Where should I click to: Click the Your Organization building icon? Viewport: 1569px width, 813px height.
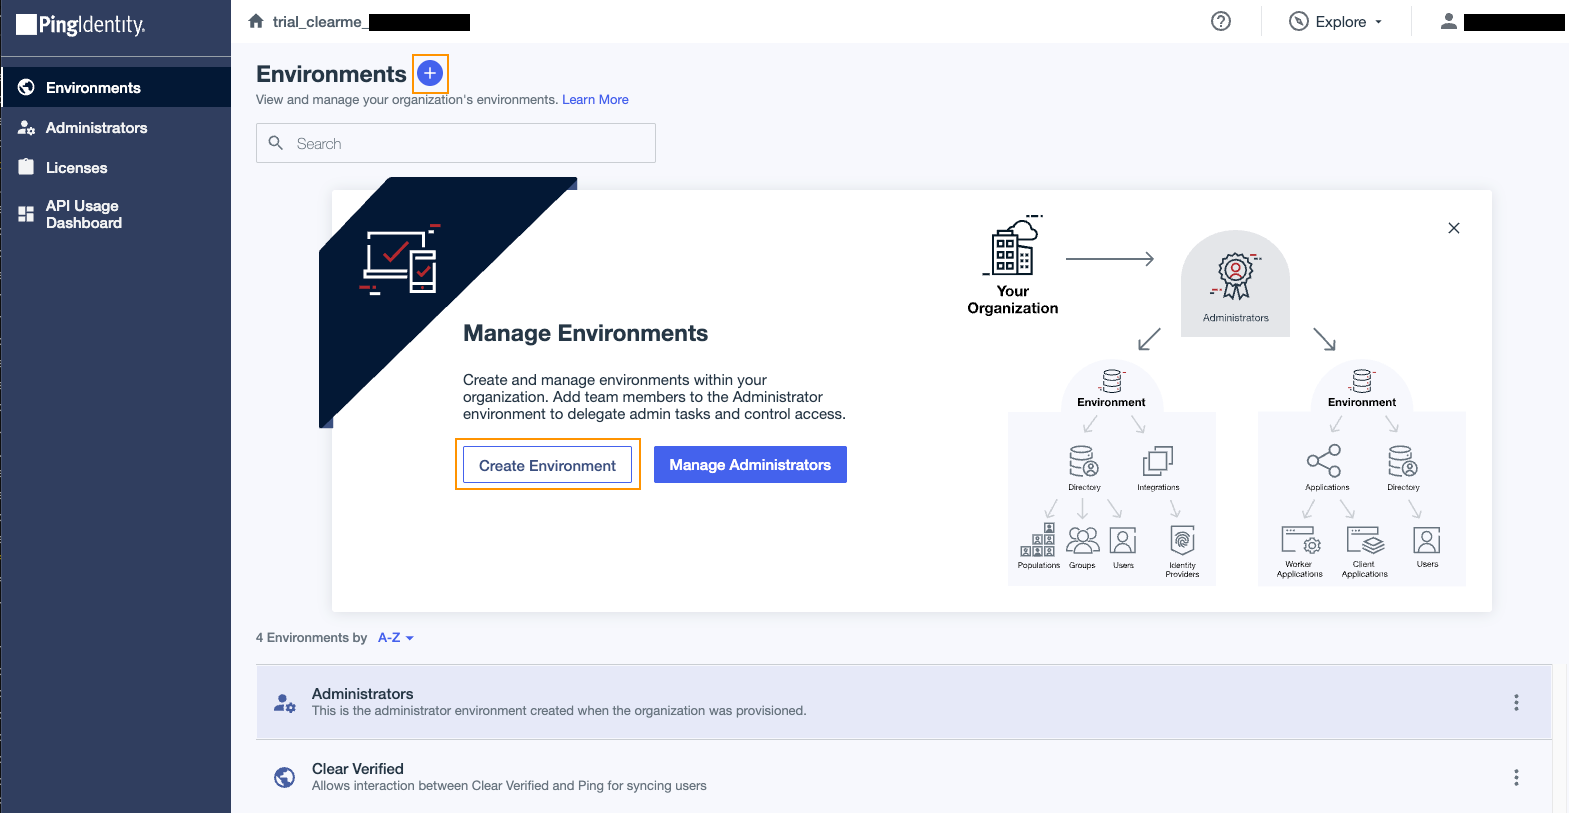tap(1013, 246)
